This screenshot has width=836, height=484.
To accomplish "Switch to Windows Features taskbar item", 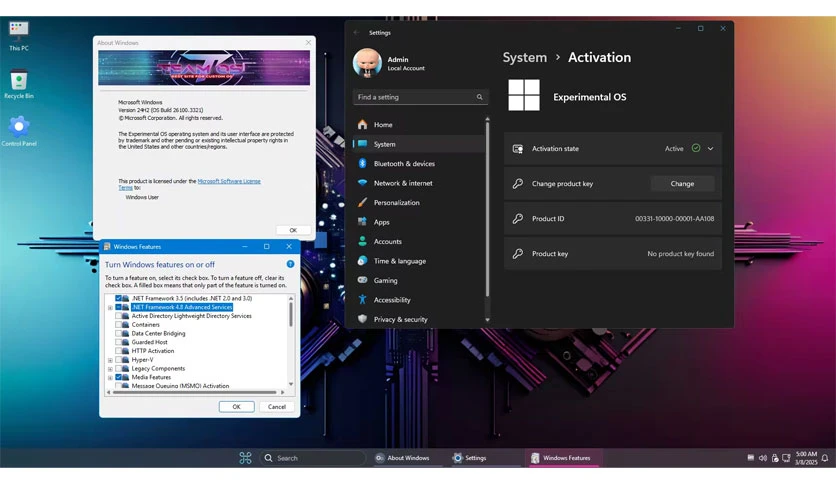I will click(564, 458).
